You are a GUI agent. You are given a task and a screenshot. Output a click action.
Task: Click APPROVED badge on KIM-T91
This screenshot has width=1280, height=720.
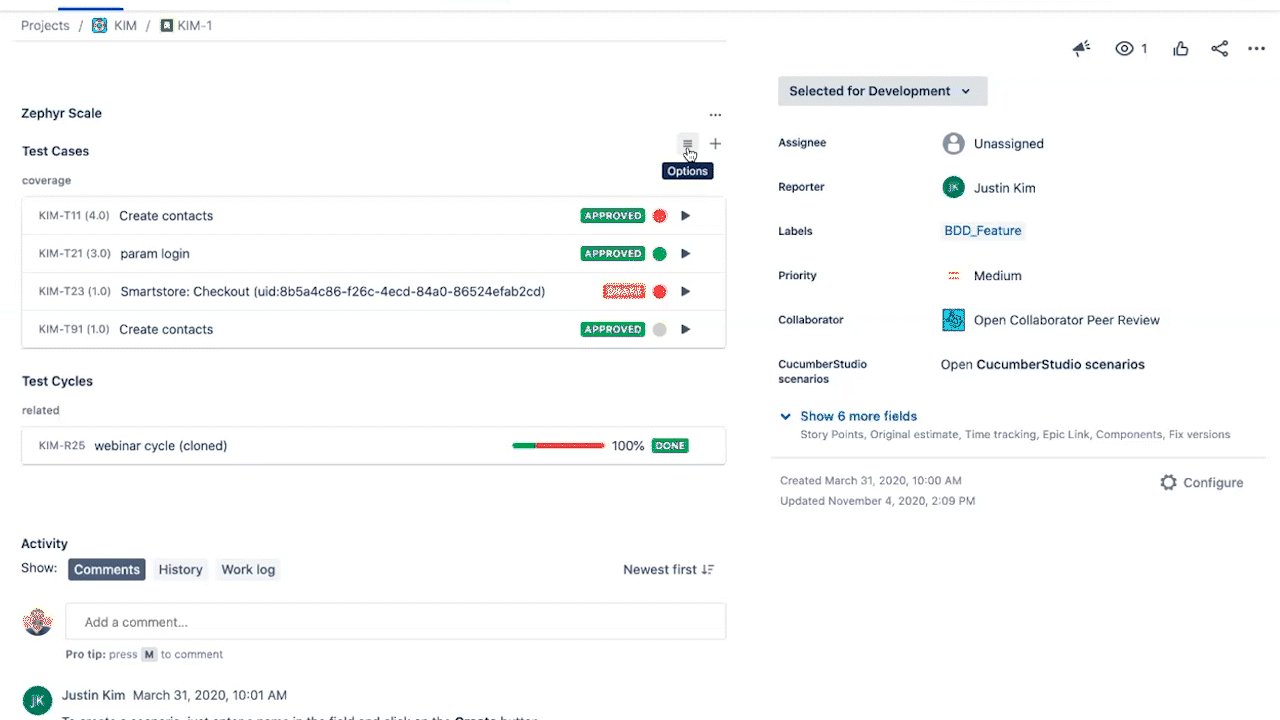(x=613, y=329)
